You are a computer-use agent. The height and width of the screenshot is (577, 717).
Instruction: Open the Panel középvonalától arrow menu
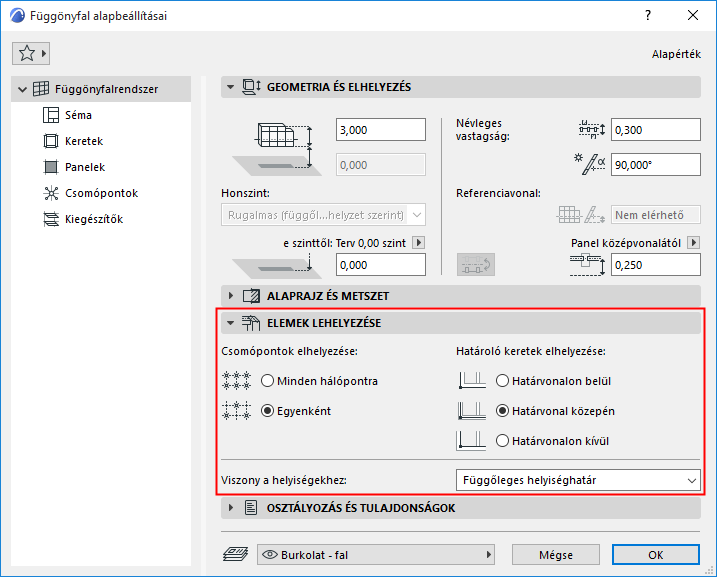[694, 242]
